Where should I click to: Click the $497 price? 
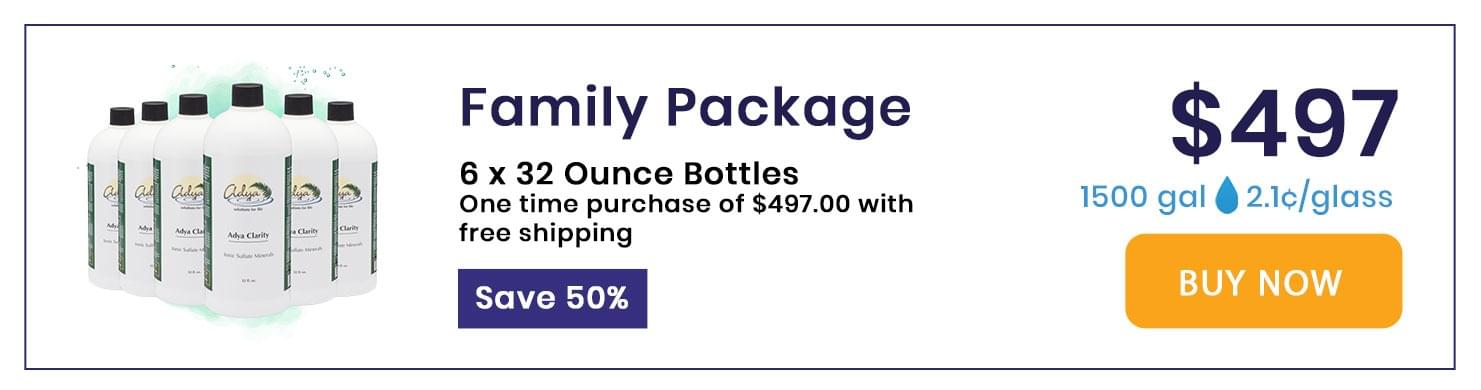(x=1285, y=126)
